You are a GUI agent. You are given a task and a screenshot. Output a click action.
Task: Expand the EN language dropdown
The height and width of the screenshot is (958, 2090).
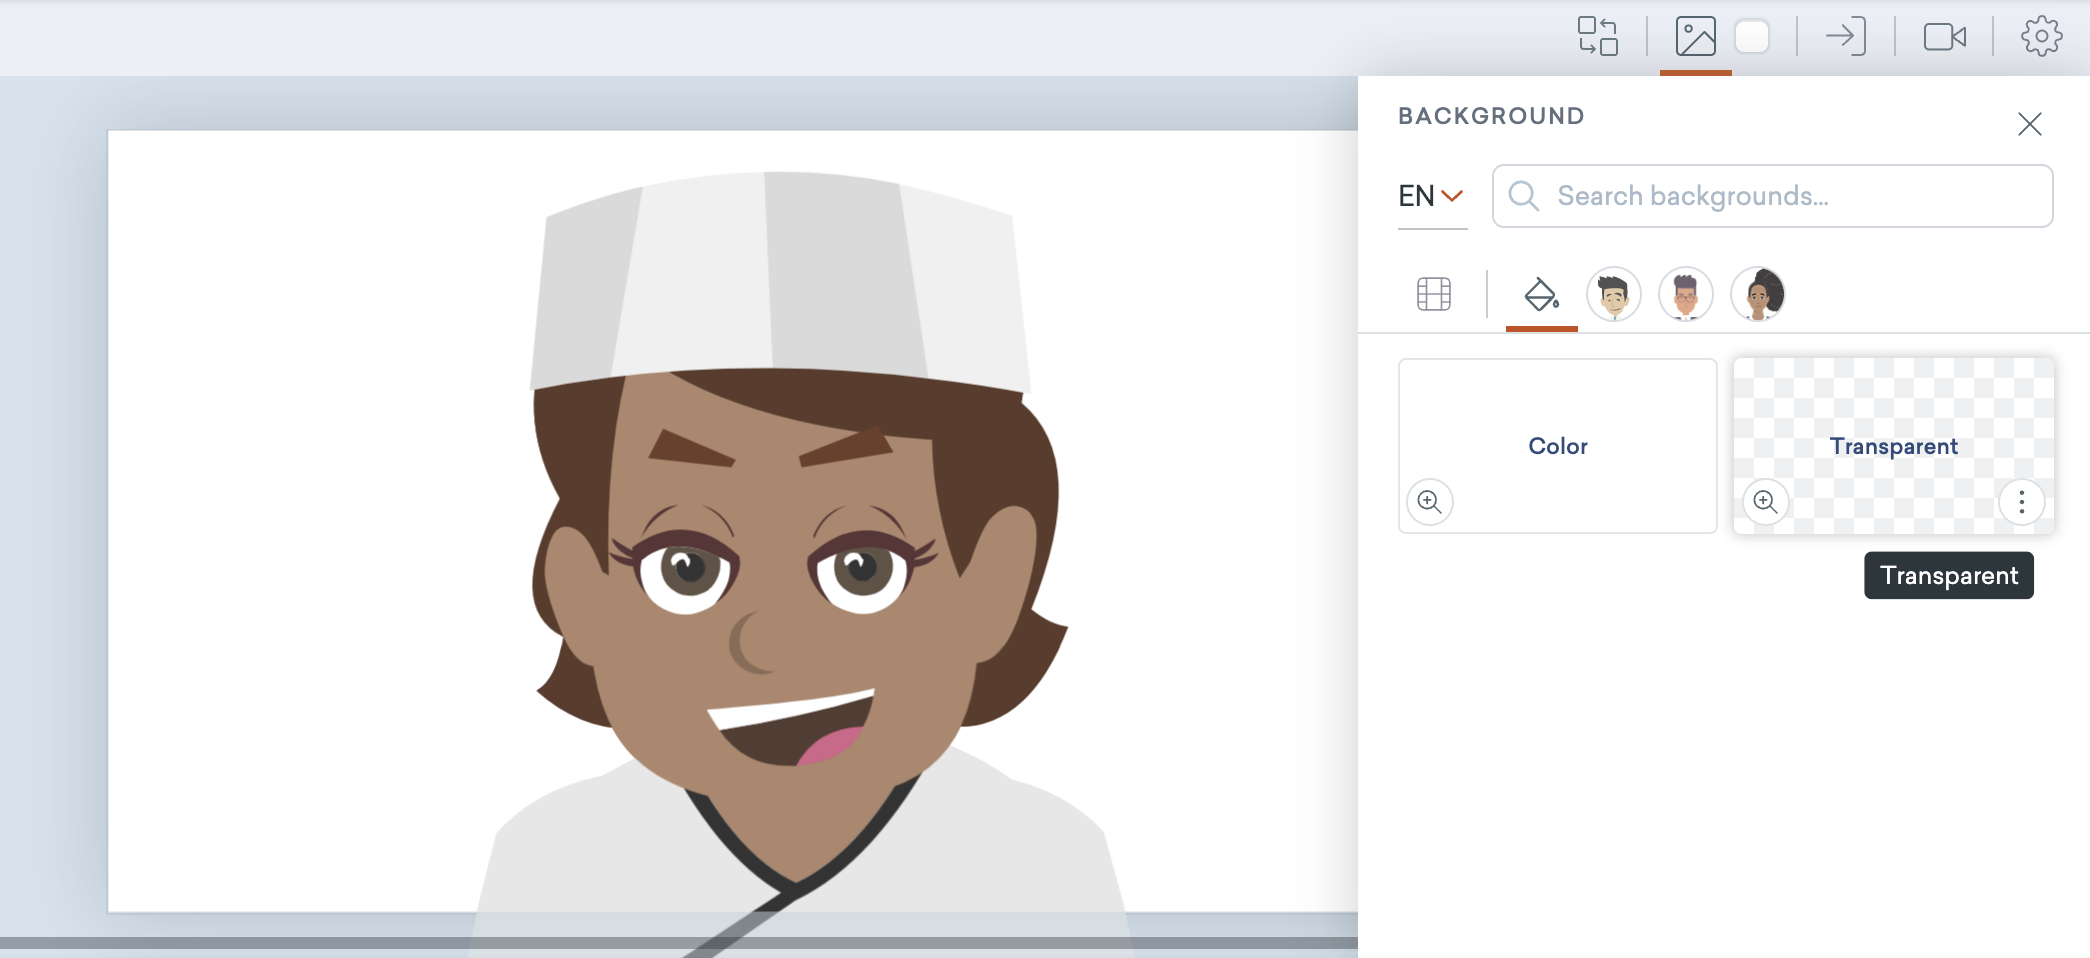point(1432,196)
